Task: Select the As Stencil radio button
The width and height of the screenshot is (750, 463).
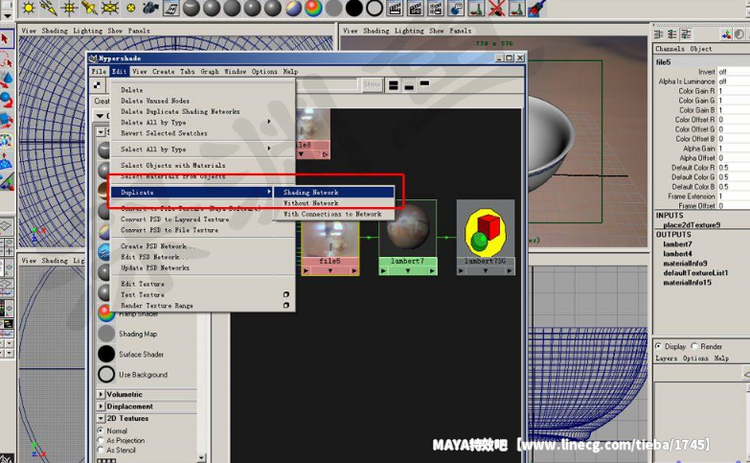Action: 100,450
